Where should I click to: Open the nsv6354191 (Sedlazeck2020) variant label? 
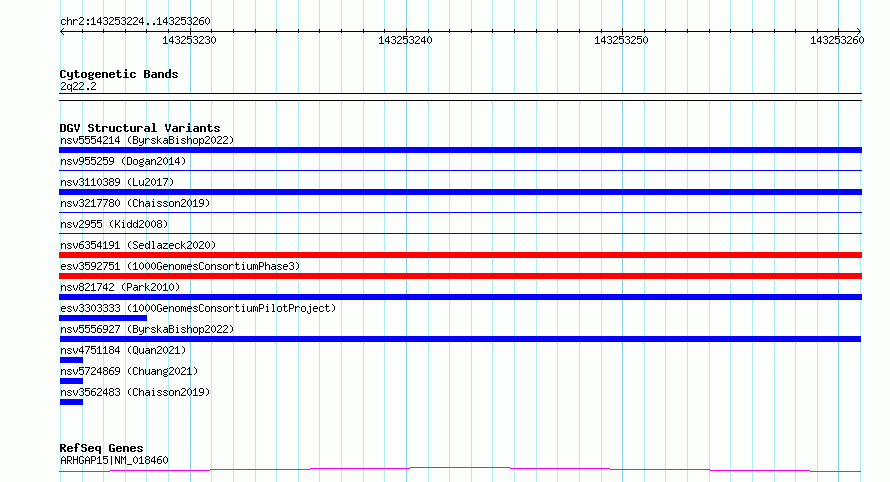click(x=138, y=245)
